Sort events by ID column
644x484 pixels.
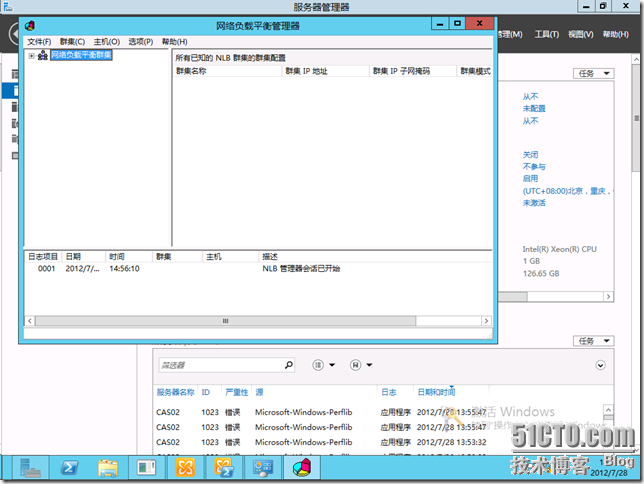(x=206, y=392)
